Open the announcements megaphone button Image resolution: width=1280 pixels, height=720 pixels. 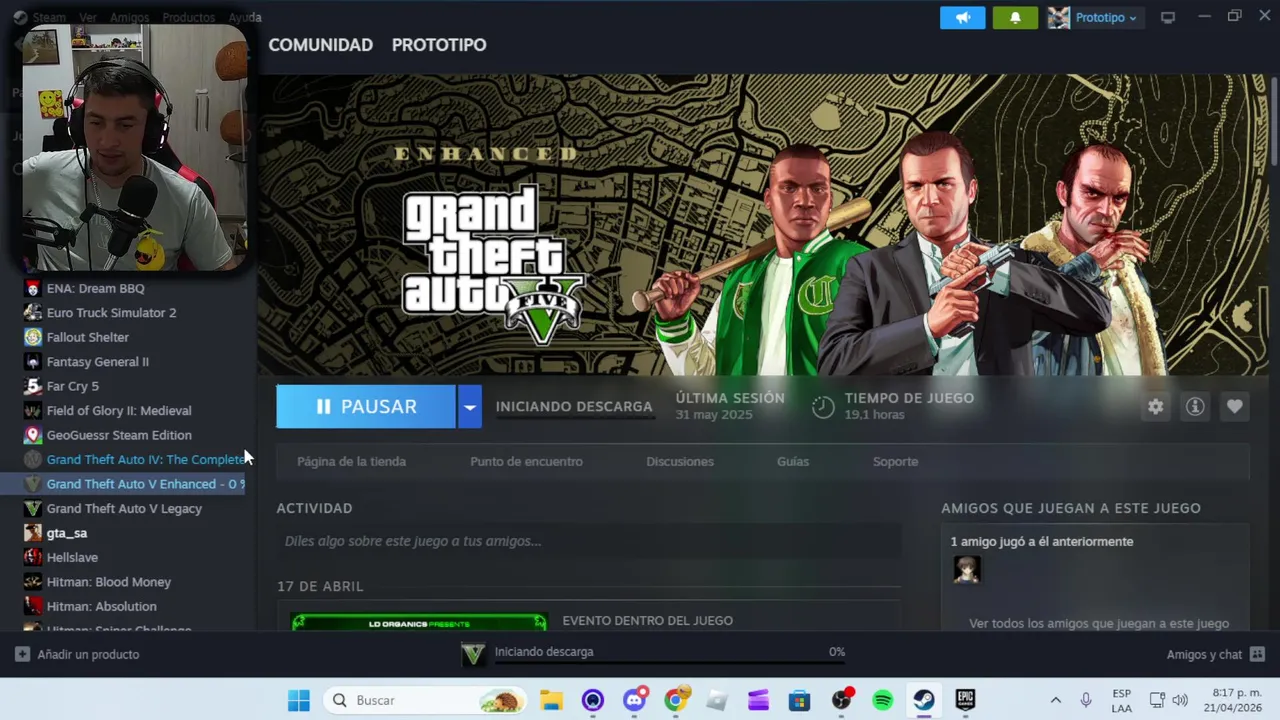pos(962,18)
